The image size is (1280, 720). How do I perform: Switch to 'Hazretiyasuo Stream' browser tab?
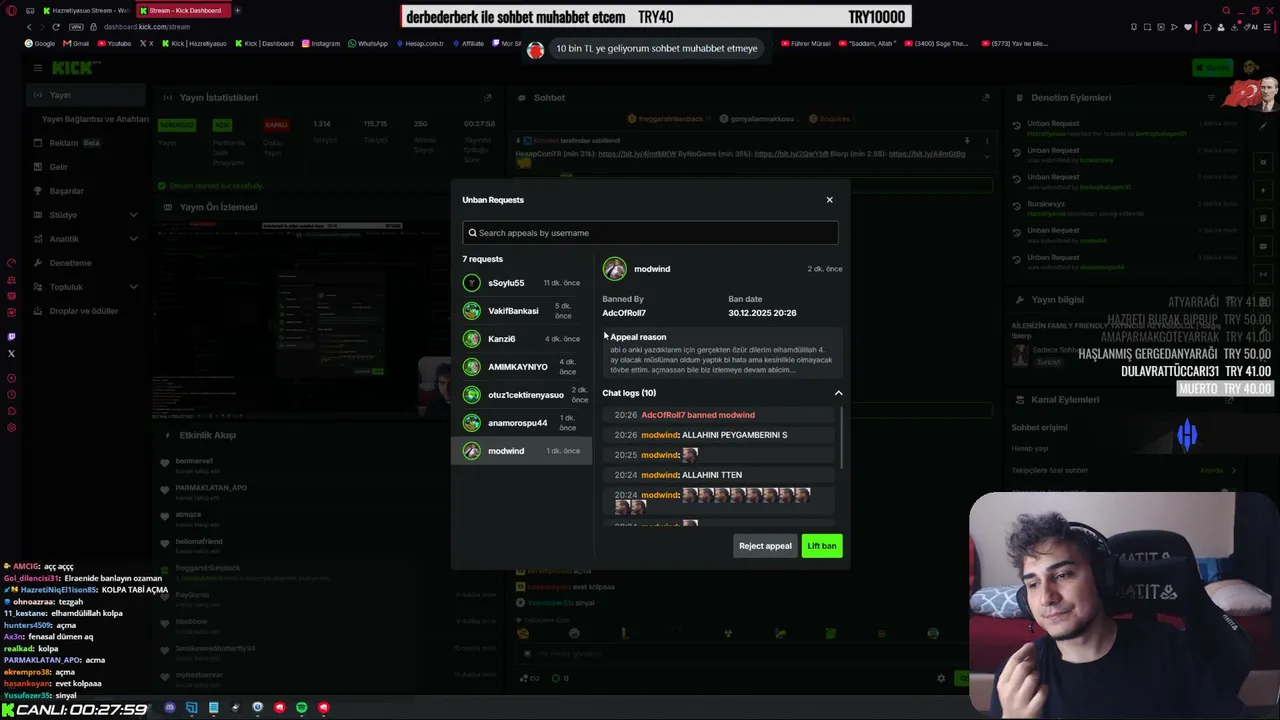coord(87,10)
